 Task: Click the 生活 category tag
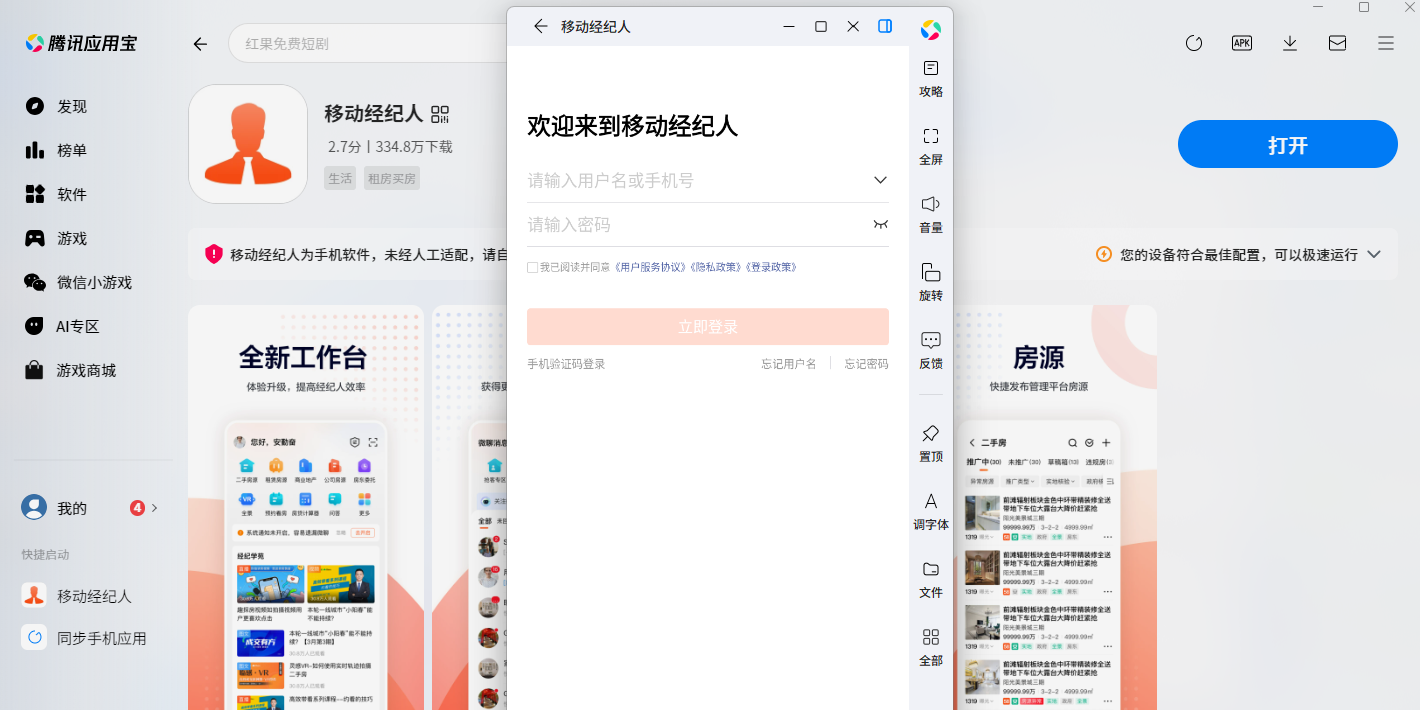point(340,178)
